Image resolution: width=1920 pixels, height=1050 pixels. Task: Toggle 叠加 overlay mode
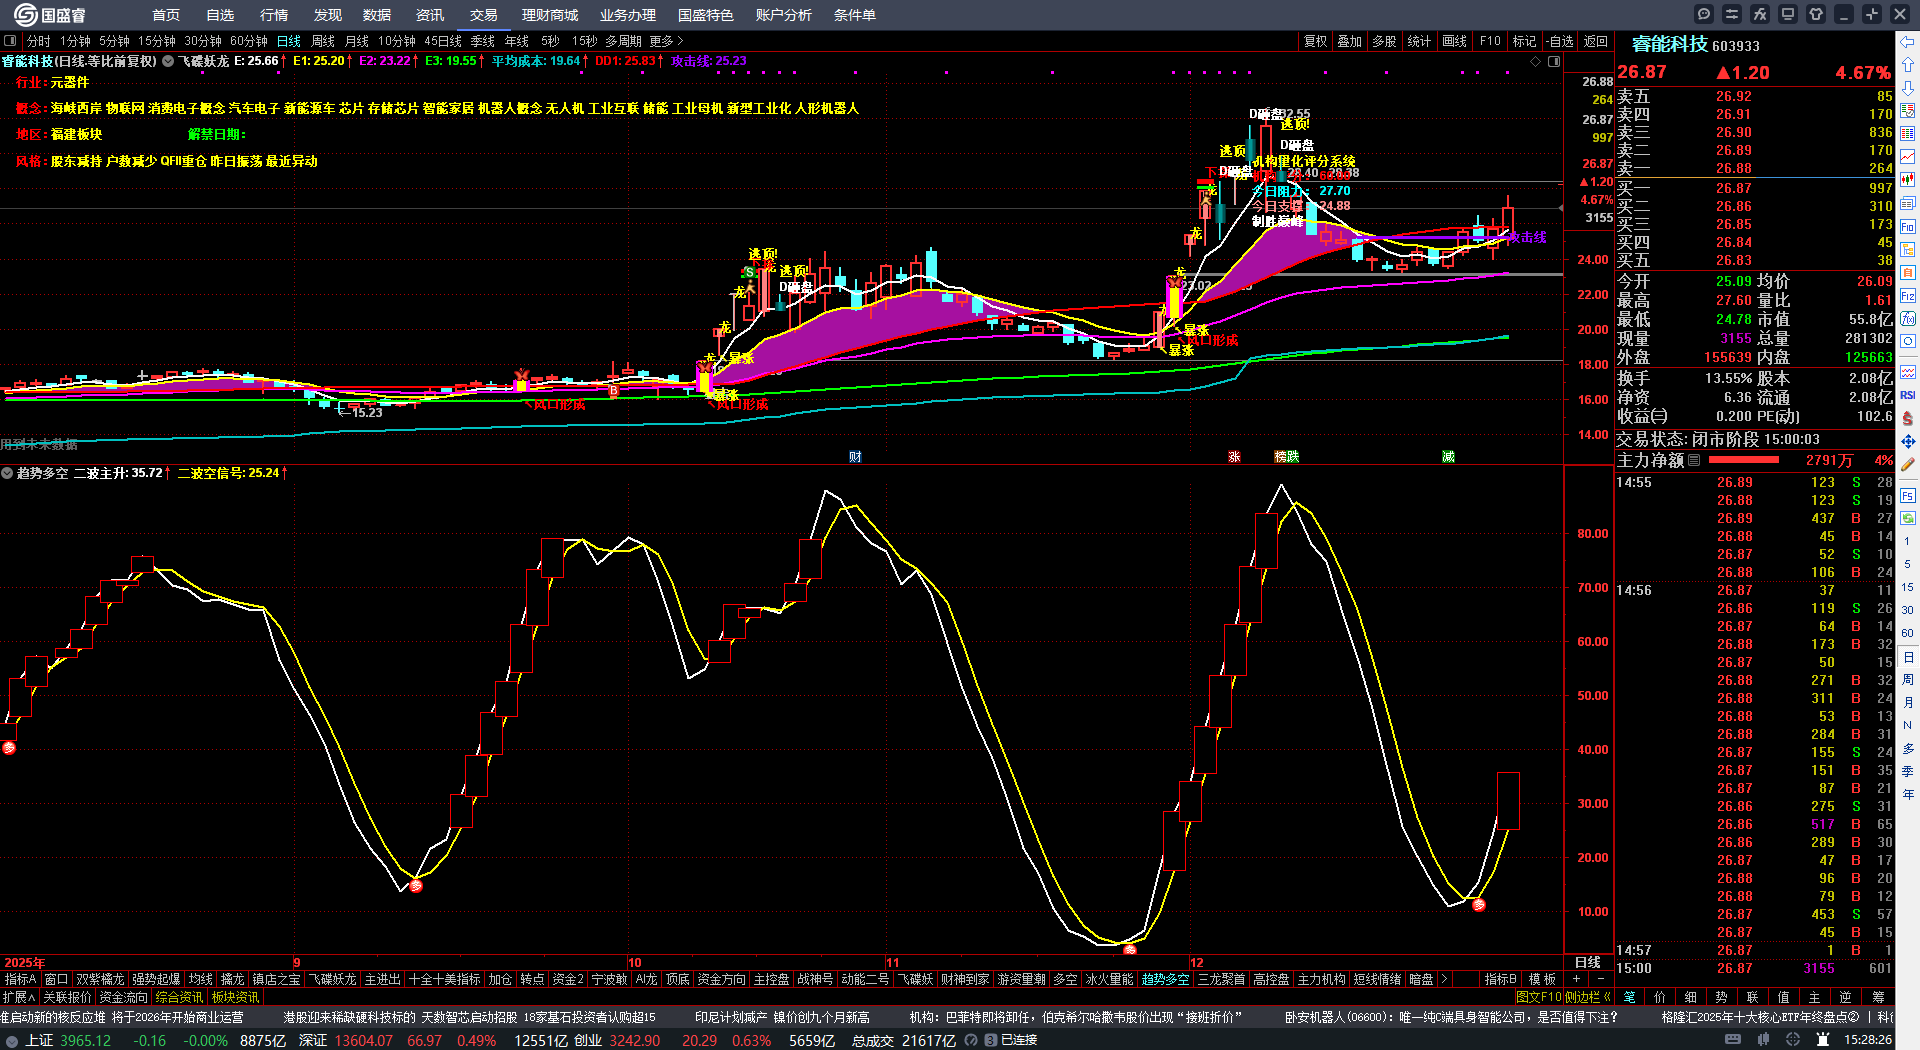1350,41
